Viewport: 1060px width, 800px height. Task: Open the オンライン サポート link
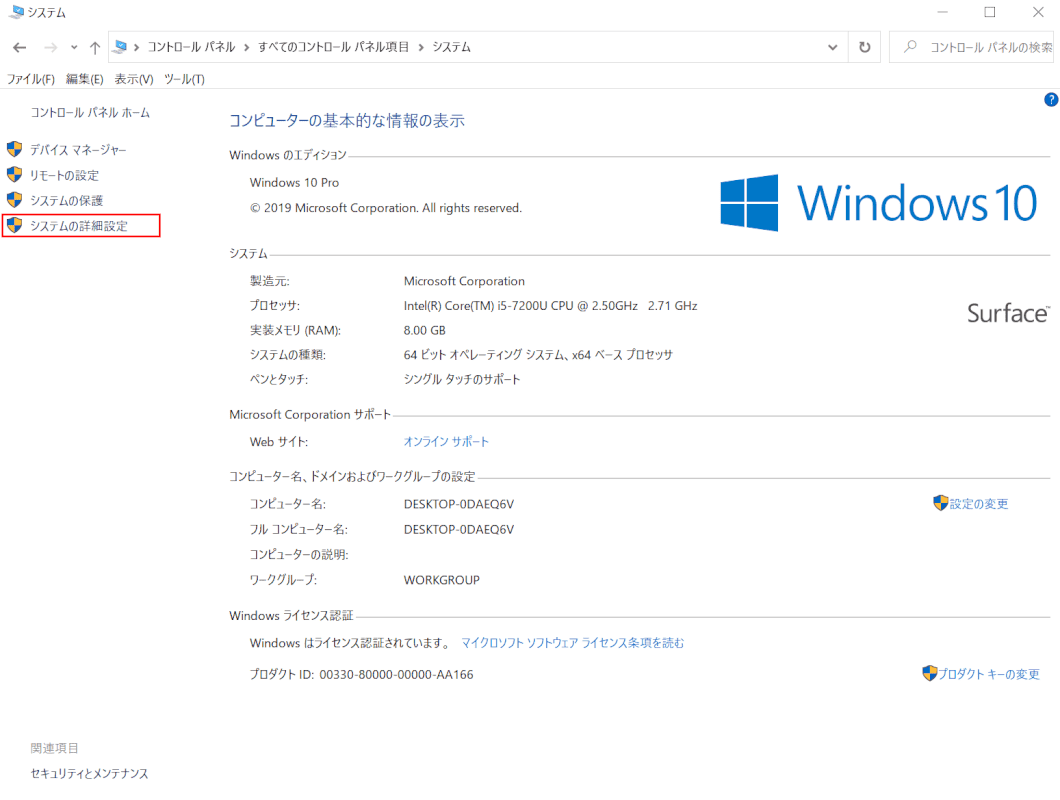click(446, 442)
